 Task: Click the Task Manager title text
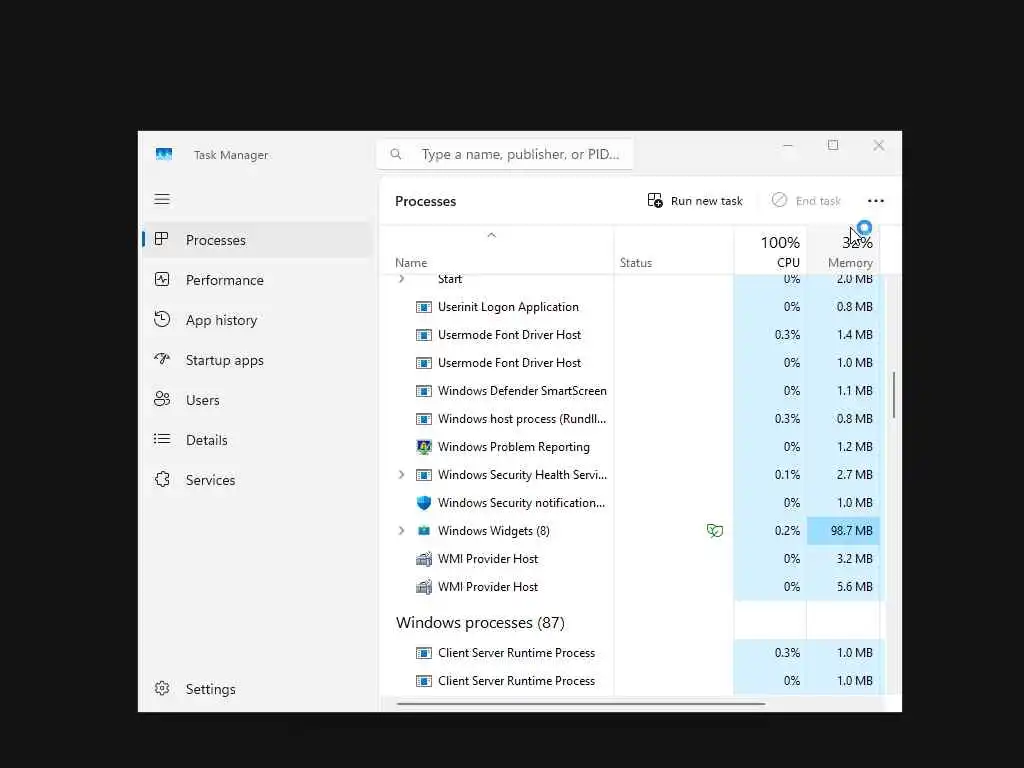coord(231,155)
